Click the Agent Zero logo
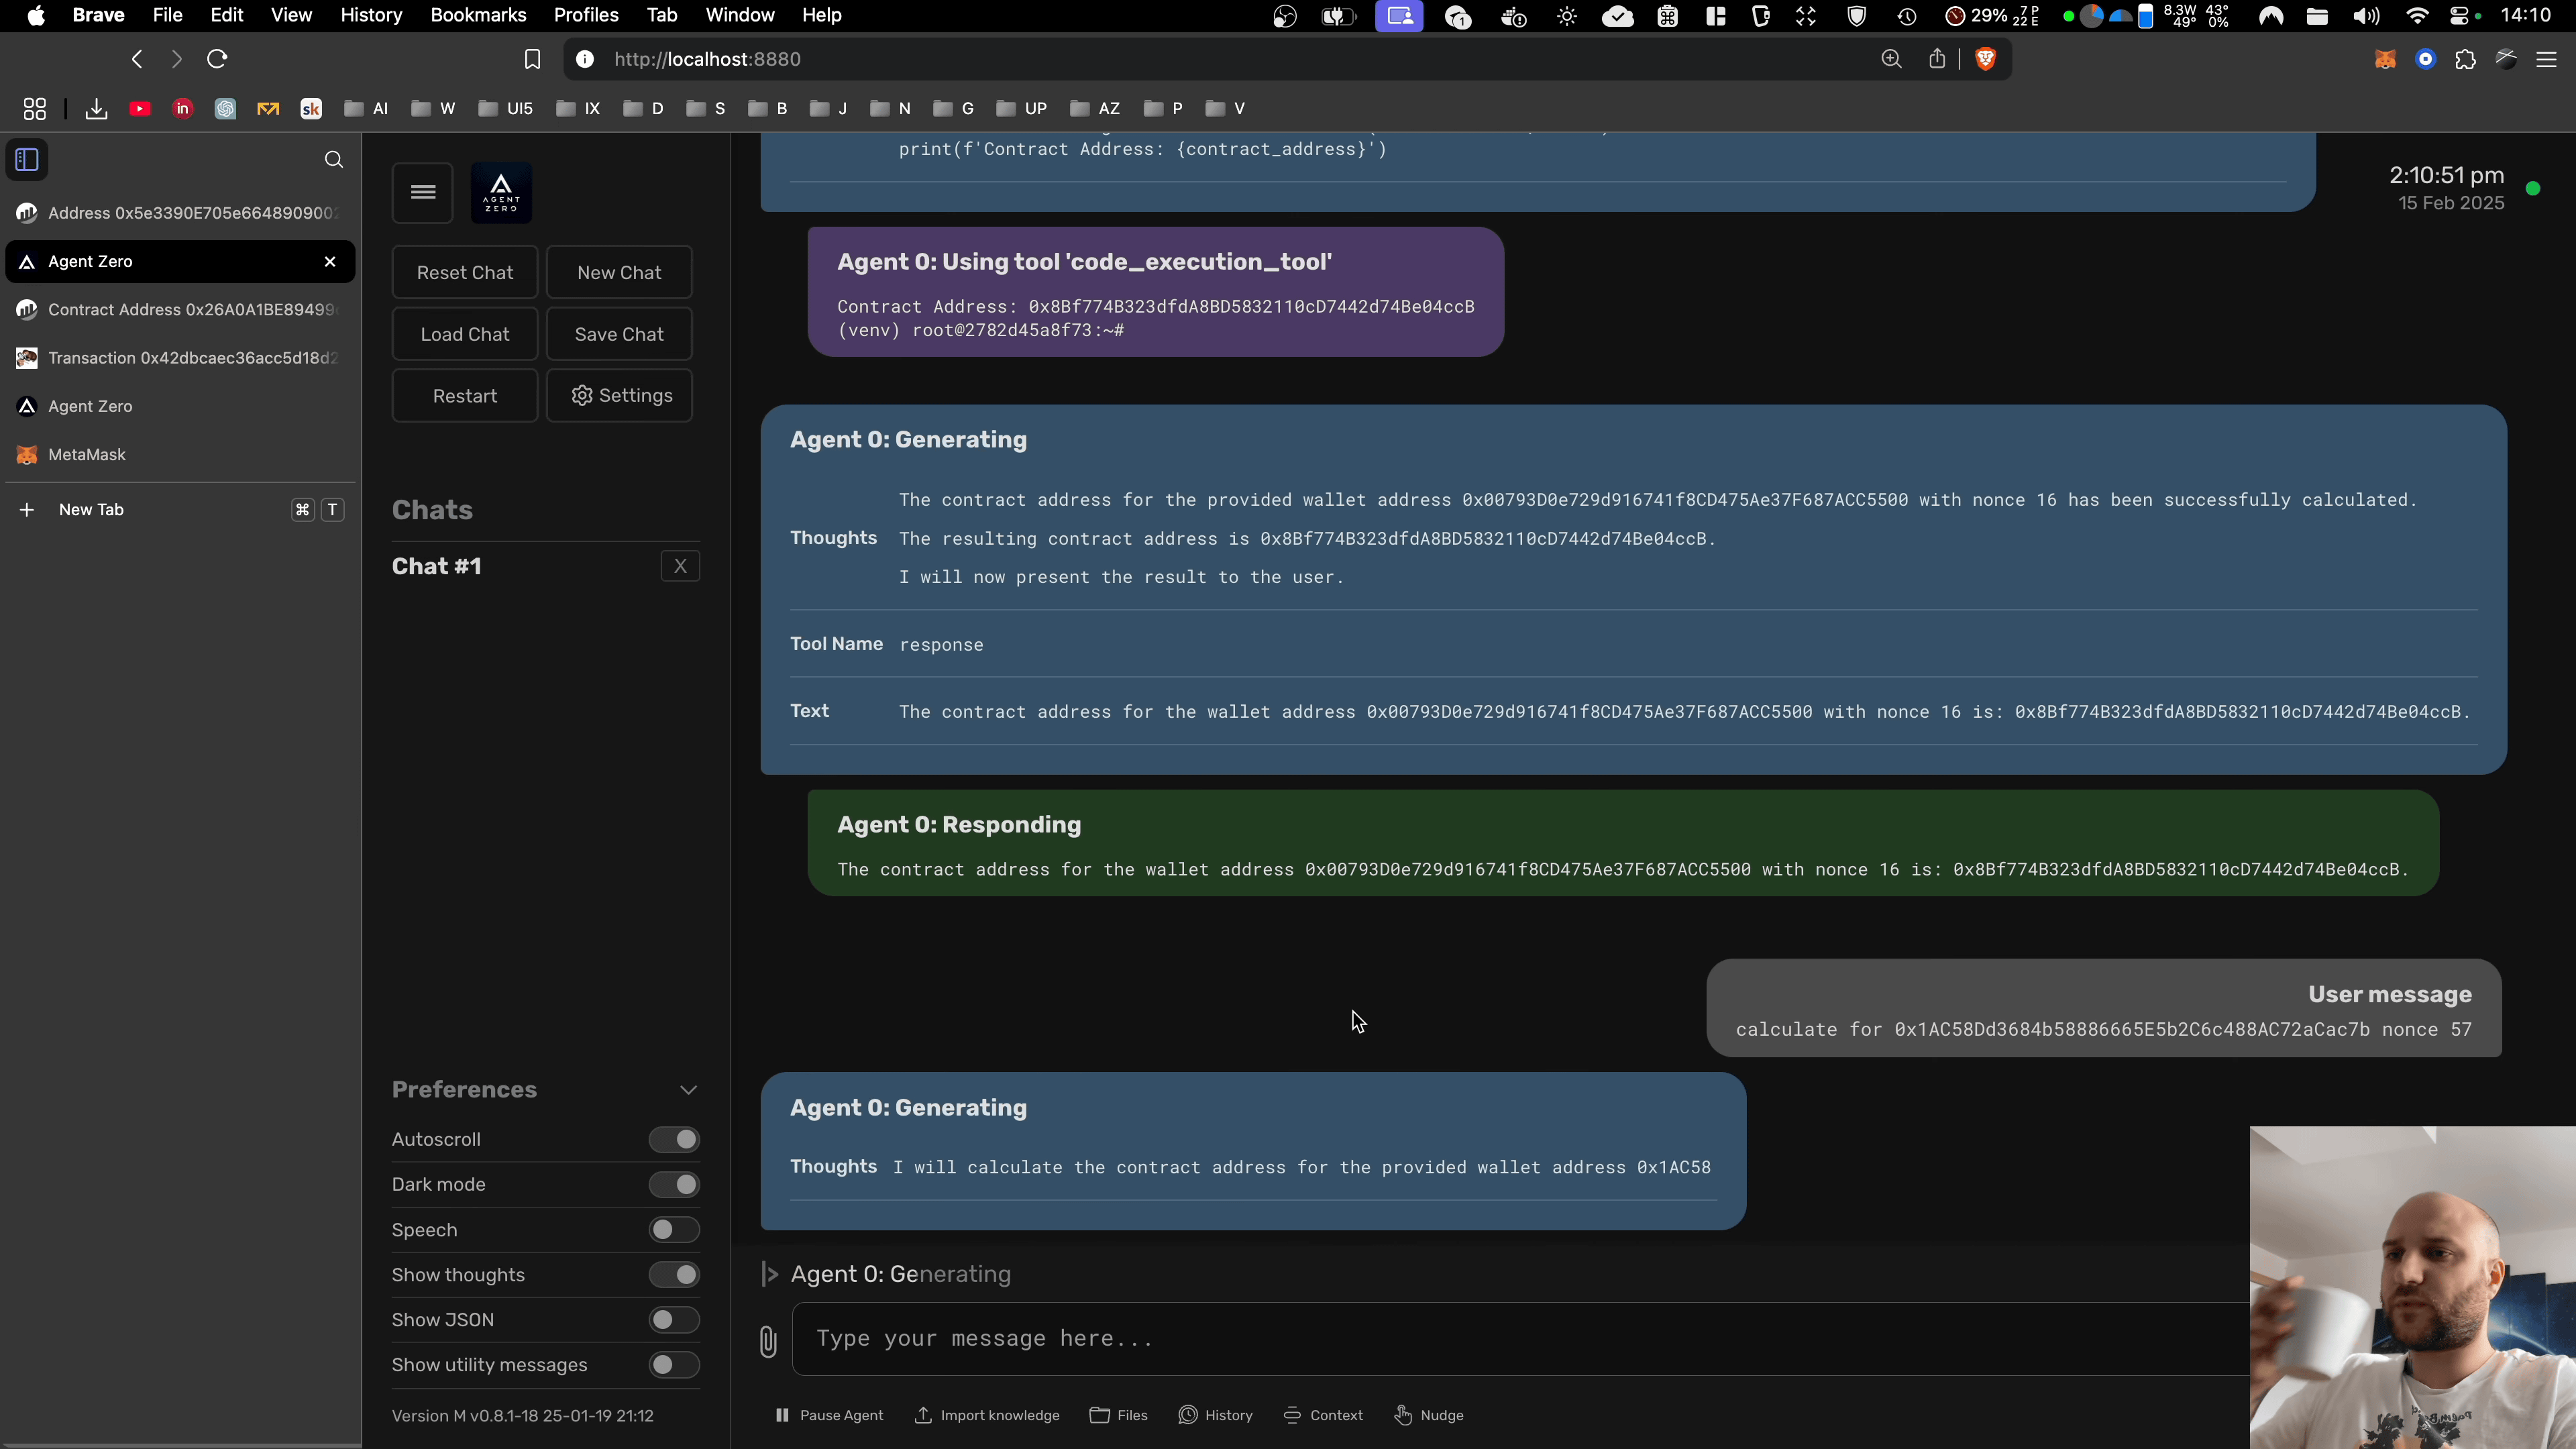 click(x=501, y=192)
